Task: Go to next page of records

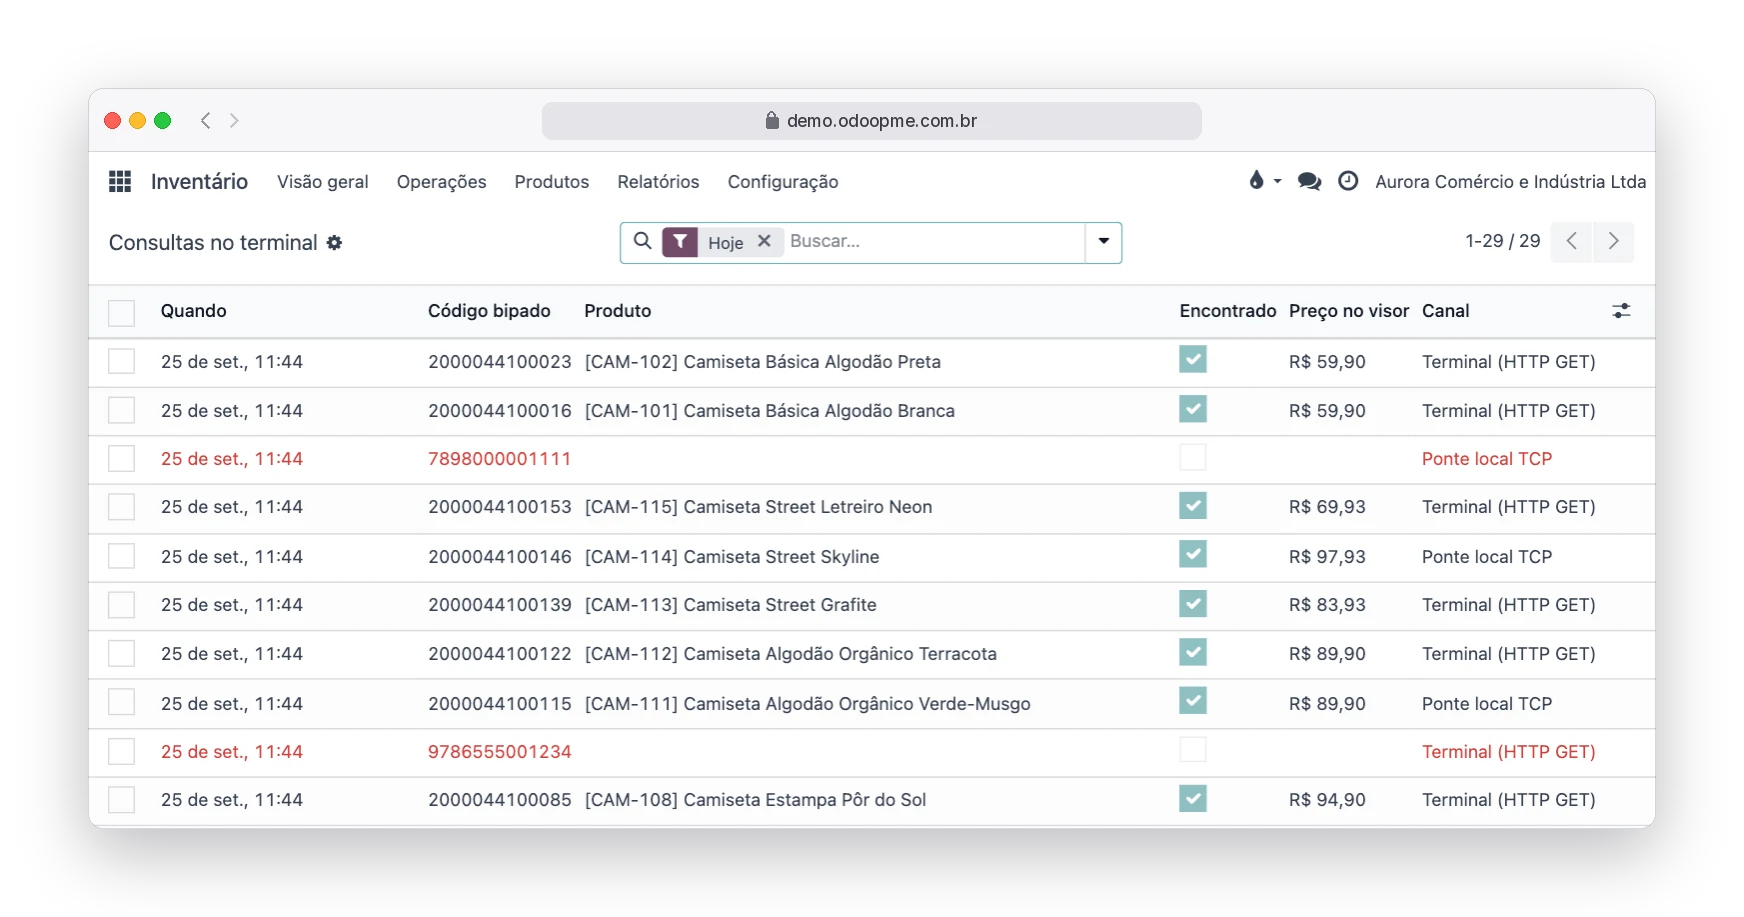Action: [1613, 241]
